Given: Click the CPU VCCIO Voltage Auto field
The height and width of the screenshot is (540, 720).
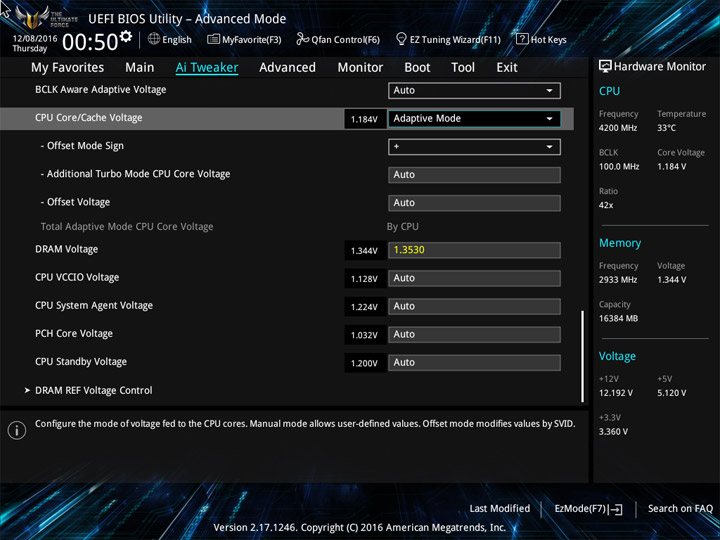Looking at the screenshot, I should (474, 278).
